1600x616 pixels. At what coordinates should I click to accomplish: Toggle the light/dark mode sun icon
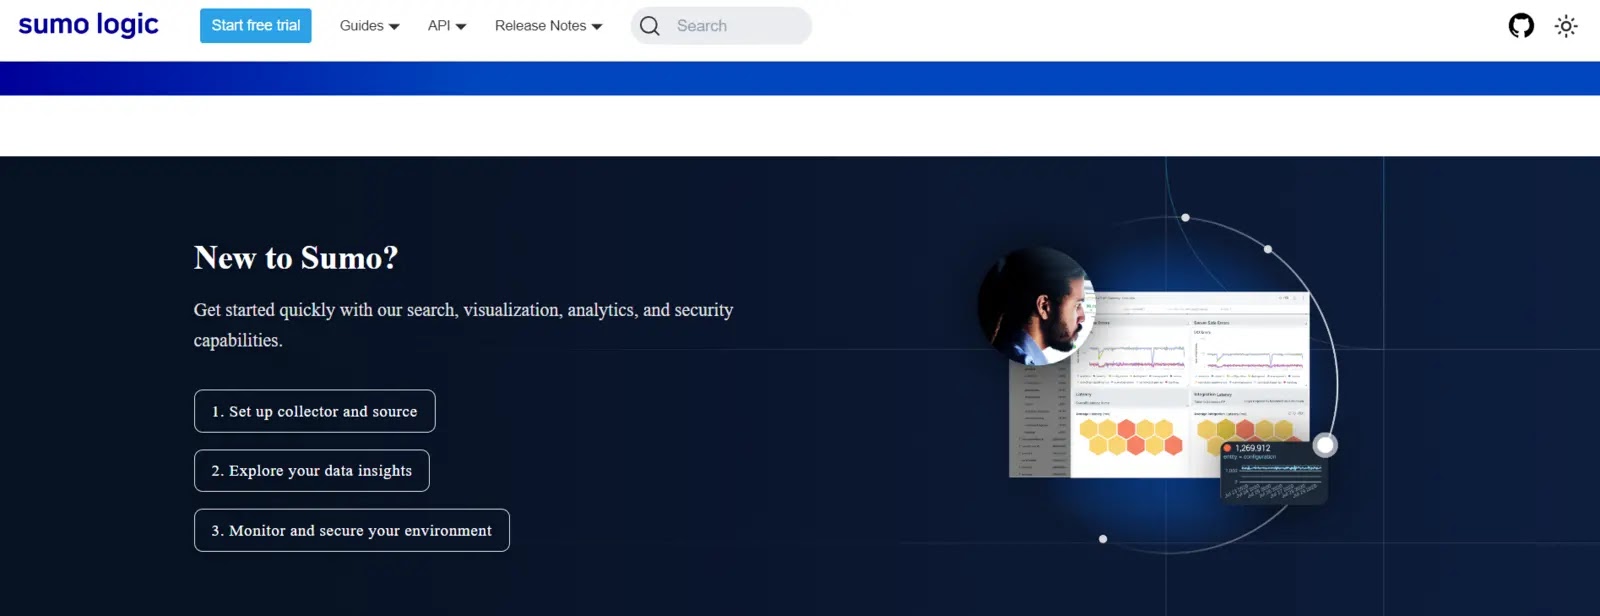(1566, 26)
